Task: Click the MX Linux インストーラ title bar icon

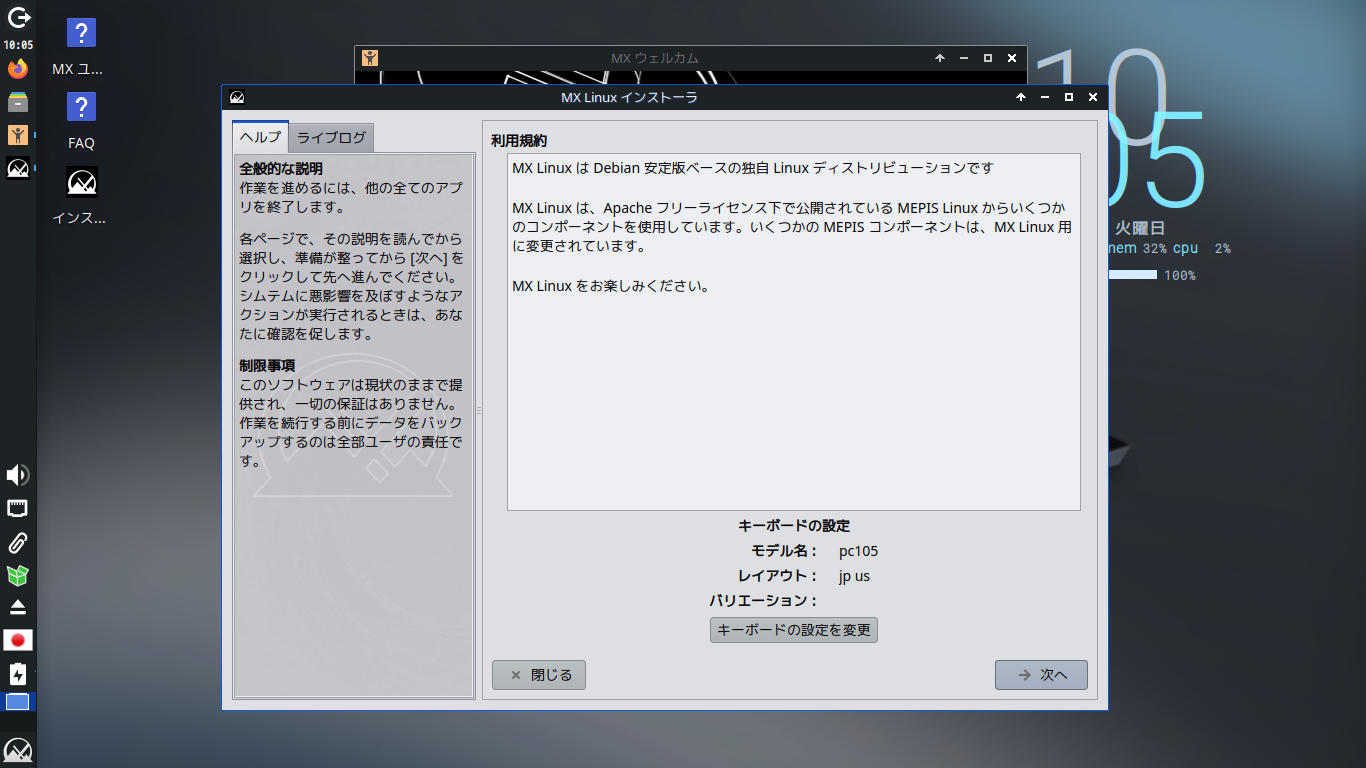Action: tap(237, 97)
